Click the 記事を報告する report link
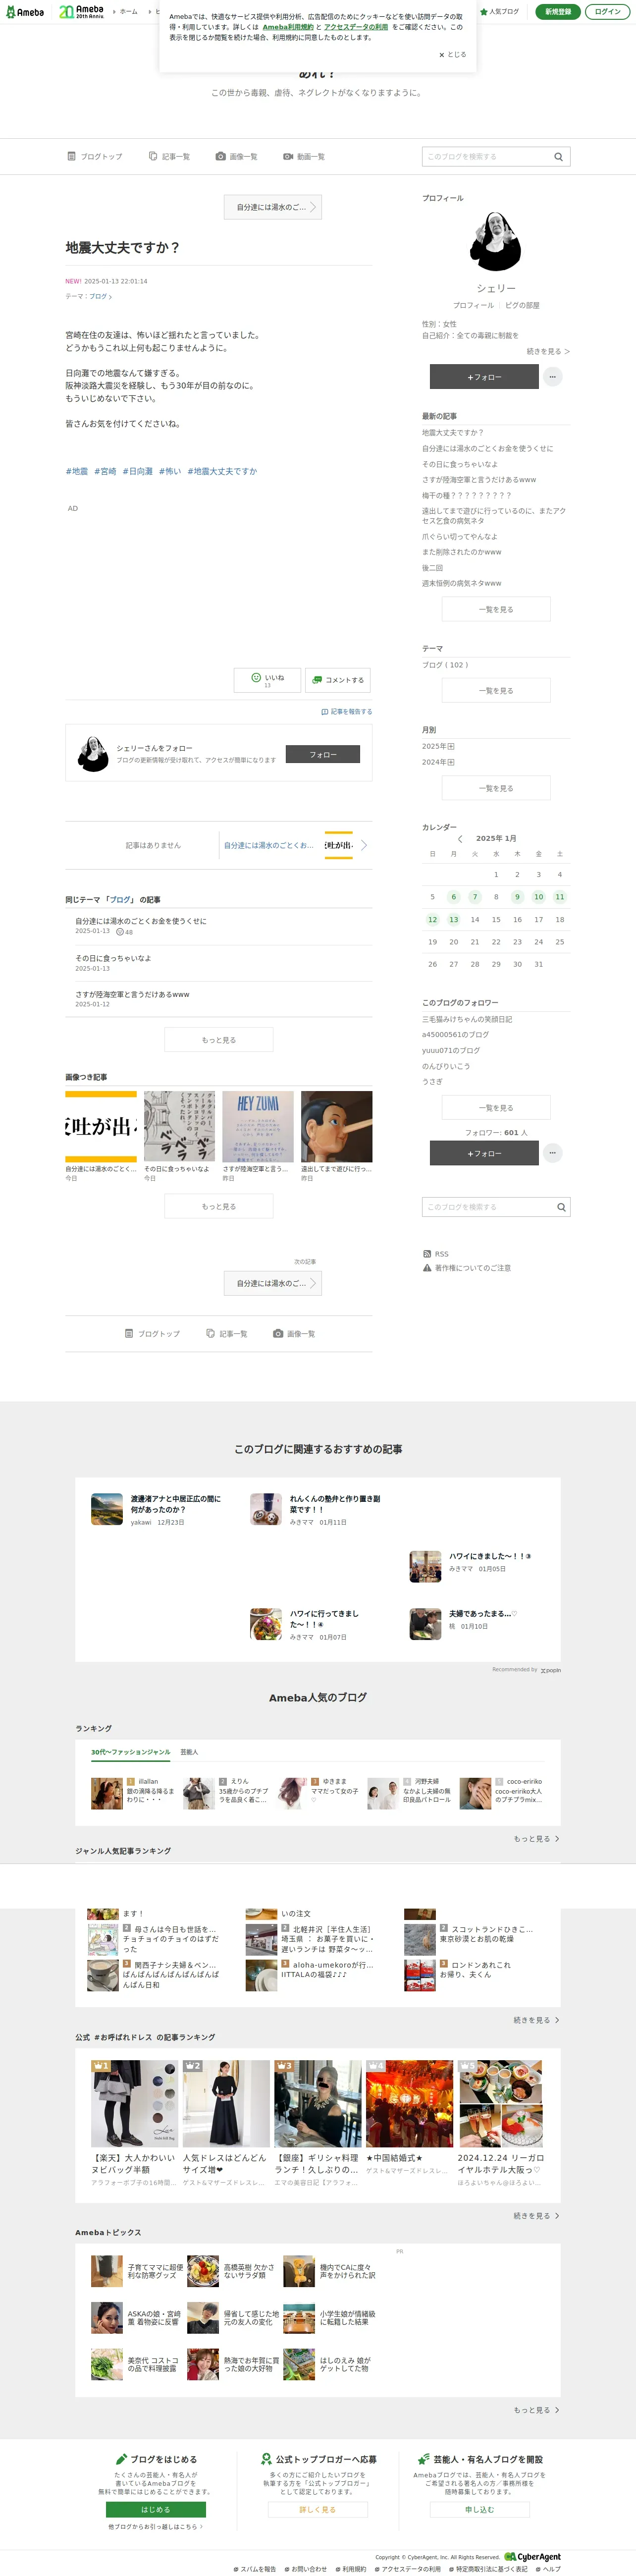Screen dimensions: 636x2576 coord(347,712)
